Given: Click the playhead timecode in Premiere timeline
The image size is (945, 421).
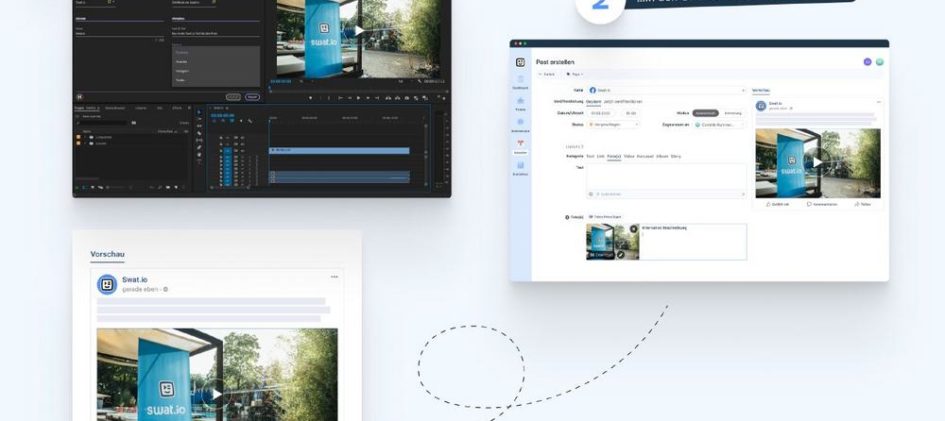Looking at the screenshot, I should click(222, 116).
